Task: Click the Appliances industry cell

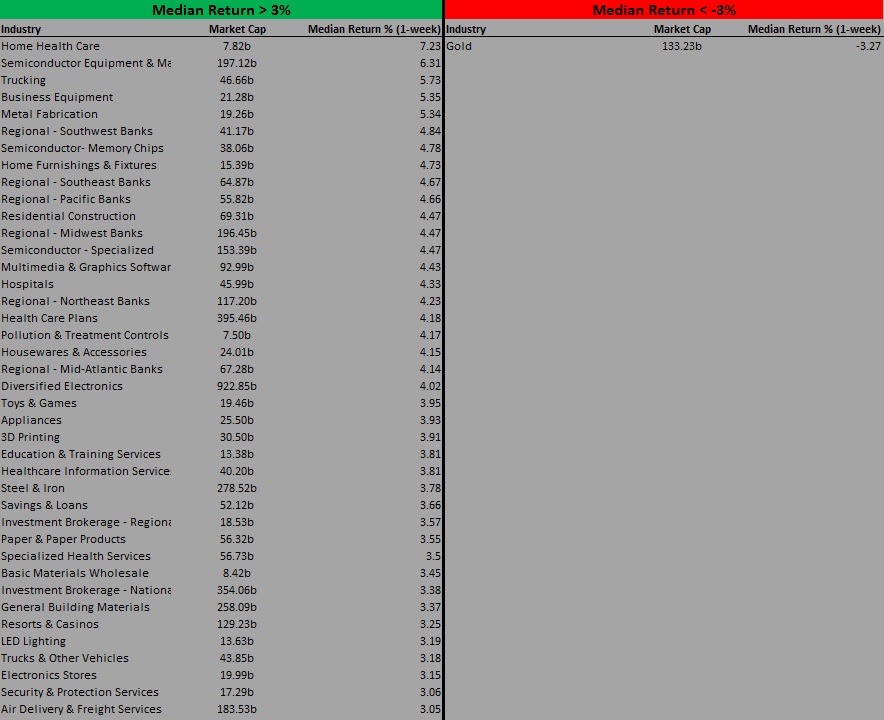Action: pos(32,420)
